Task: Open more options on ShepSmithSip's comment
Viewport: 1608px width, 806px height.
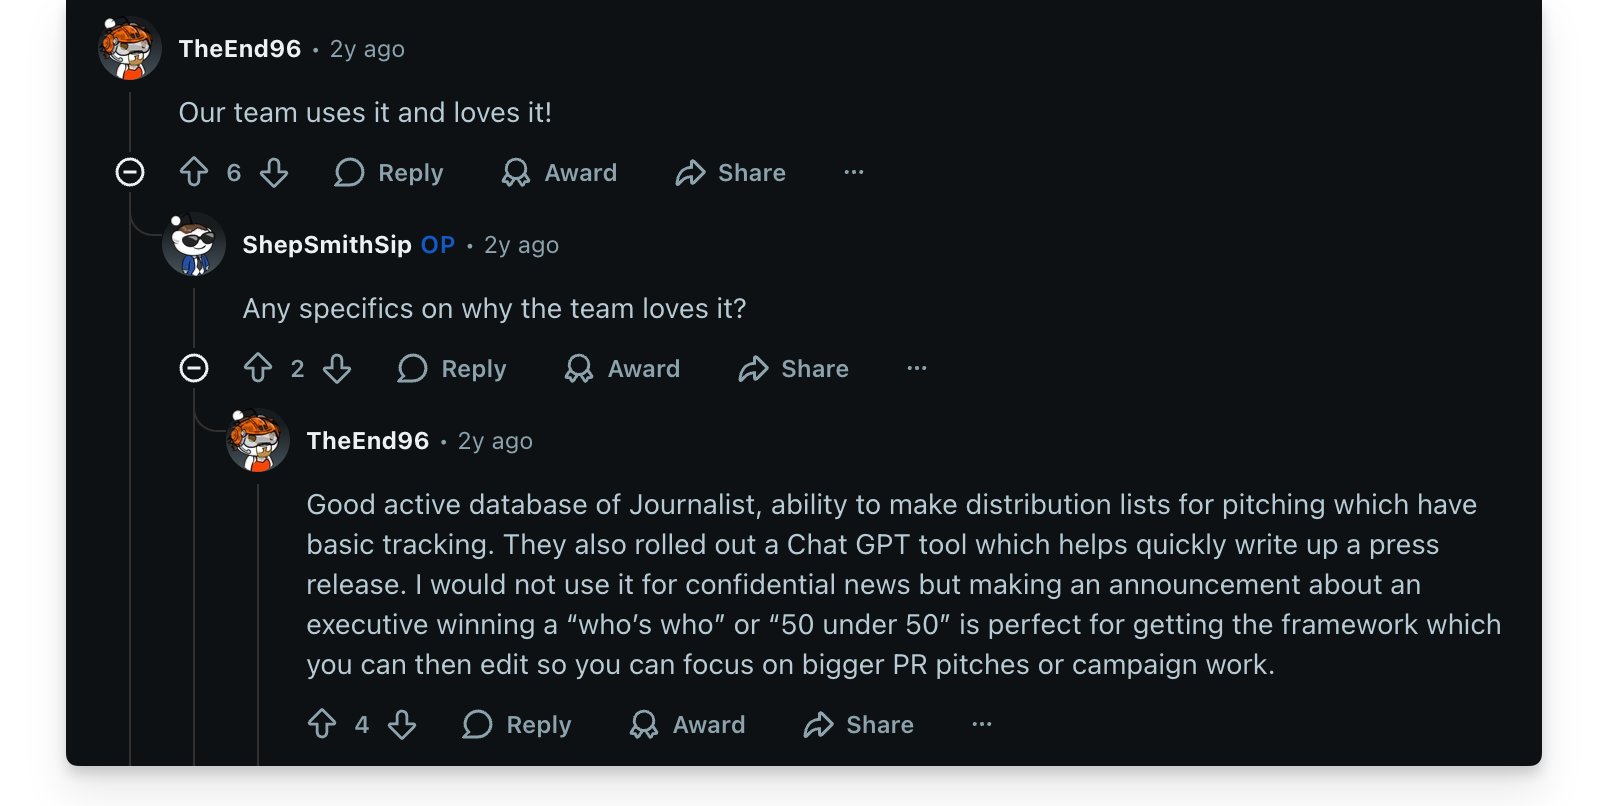Action: (x=917, y=369)
